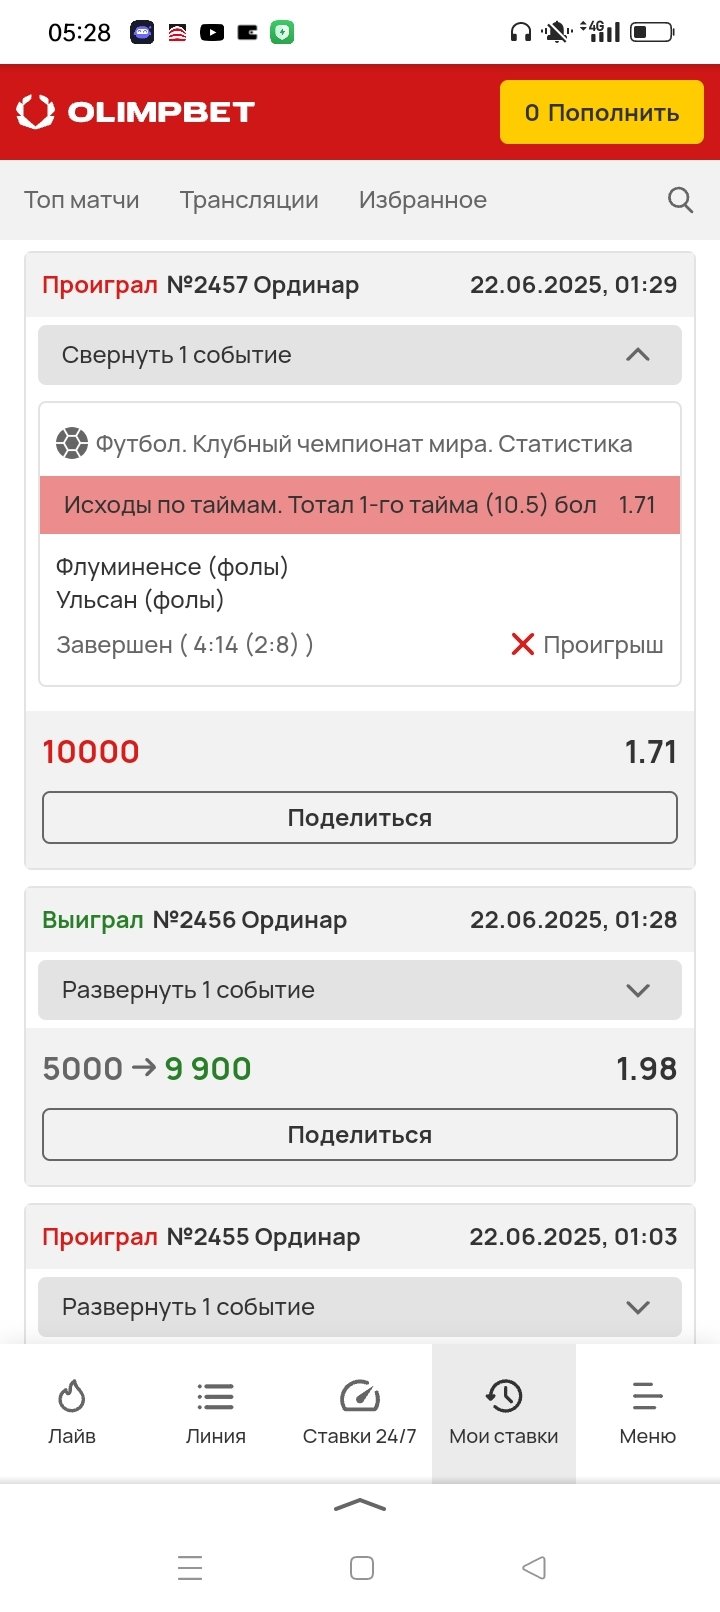Open the Лайв flame icon
Screen dimensions: 720x1612
72,1396
